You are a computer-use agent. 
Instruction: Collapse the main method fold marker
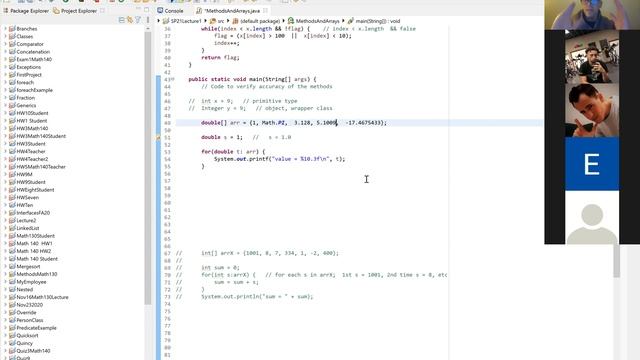point(173,79)
